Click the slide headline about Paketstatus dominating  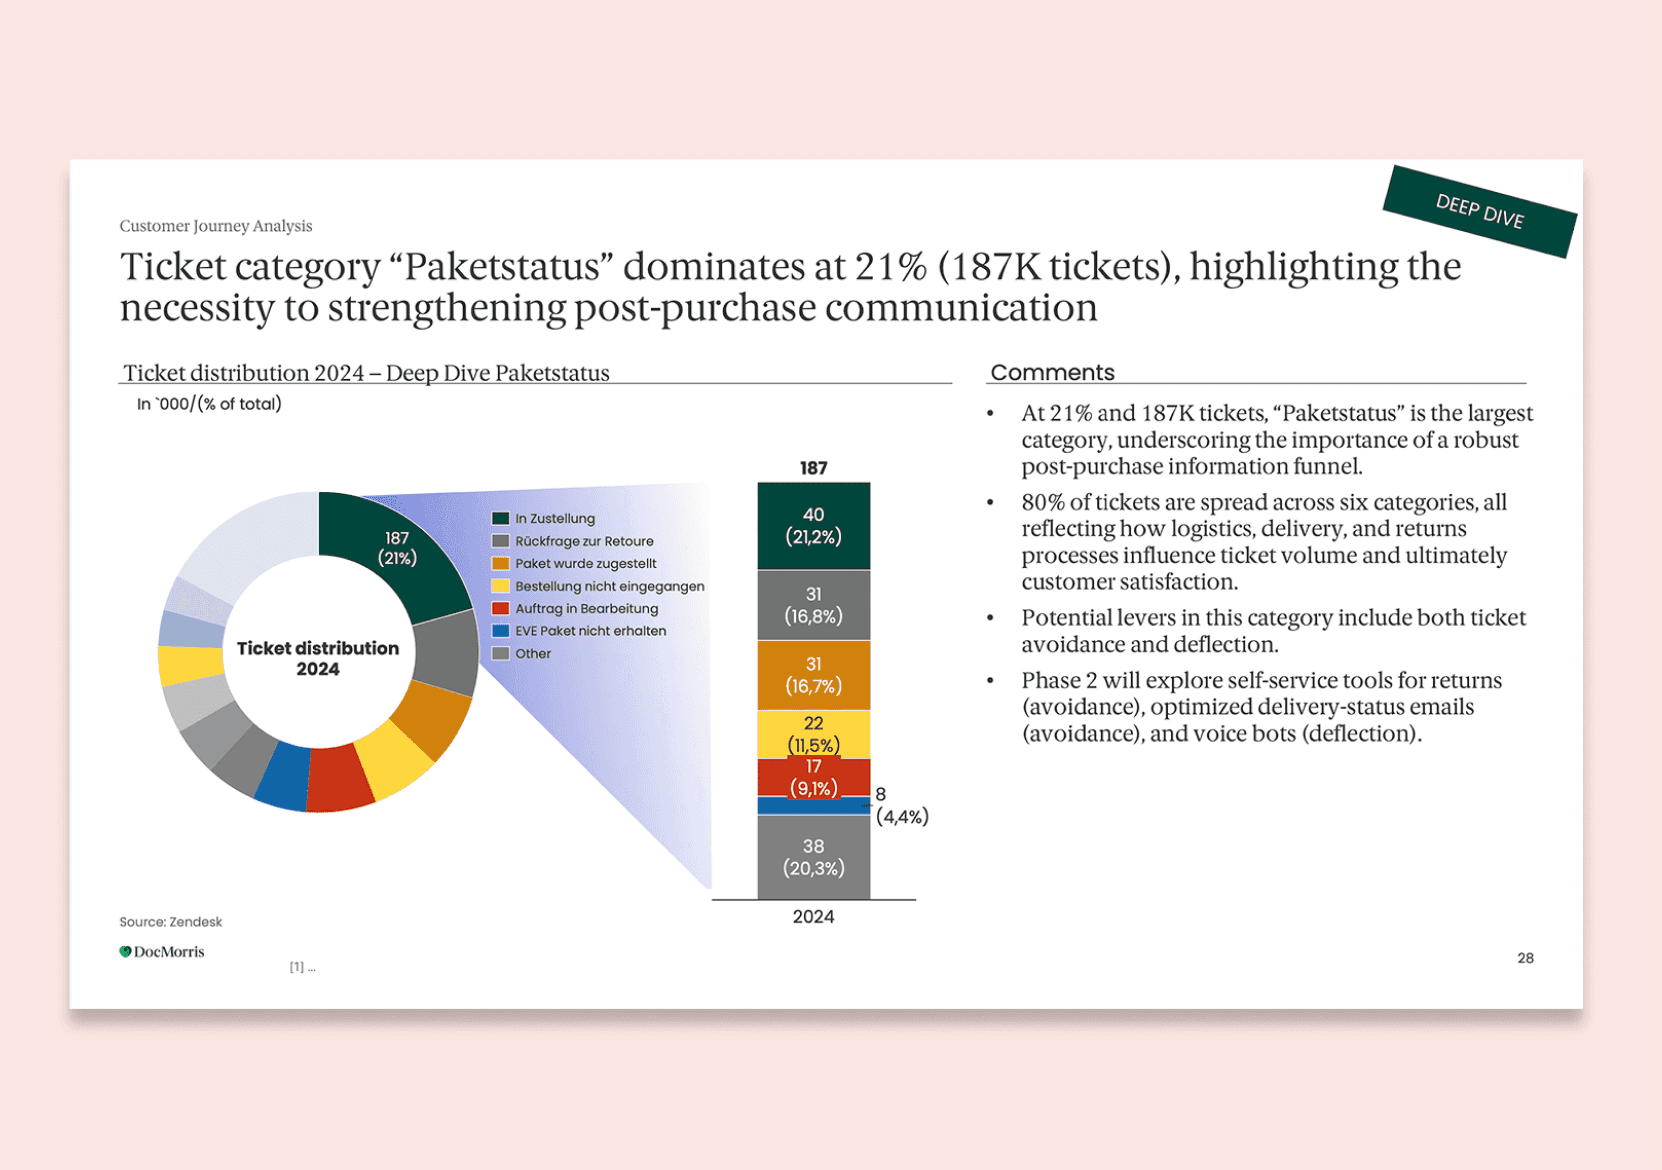[x=790, y=287]
